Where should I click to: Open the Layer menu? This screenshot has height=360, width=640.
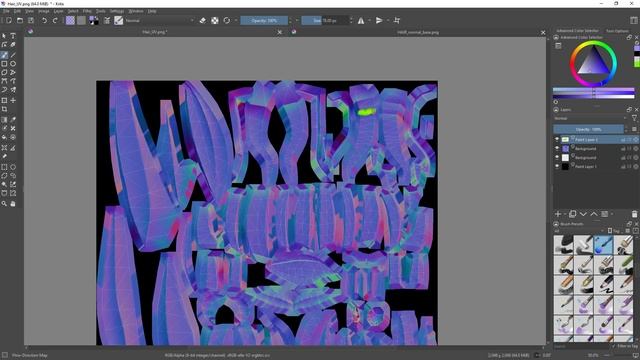[x=58, y=11]
